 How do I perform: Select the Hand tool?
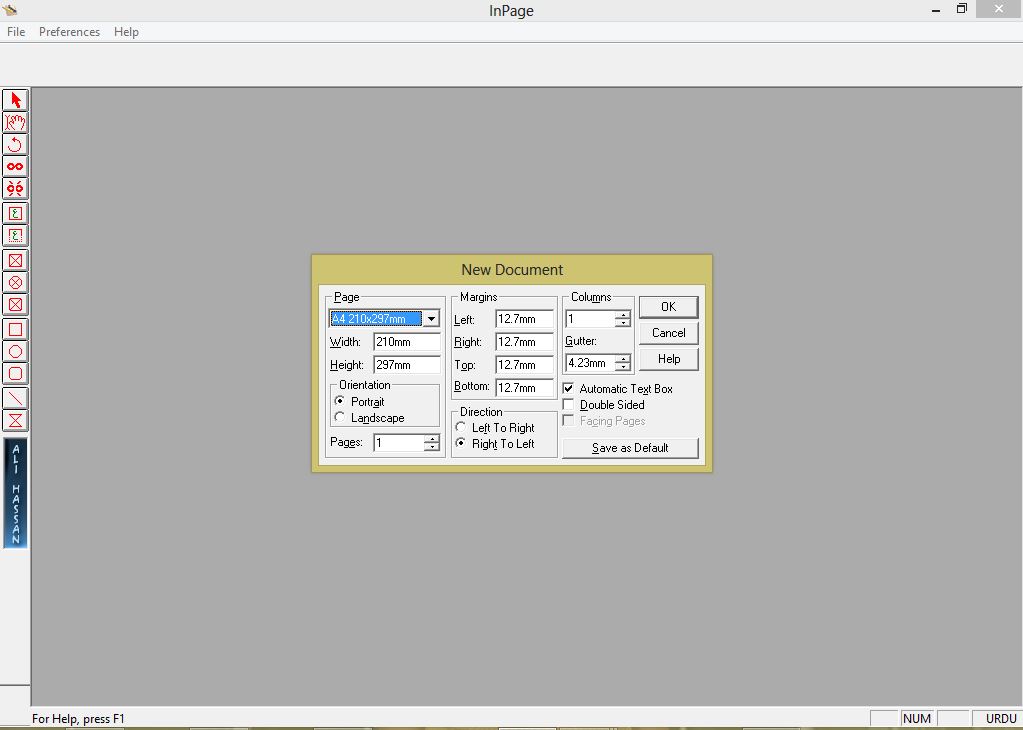[14, 121]
